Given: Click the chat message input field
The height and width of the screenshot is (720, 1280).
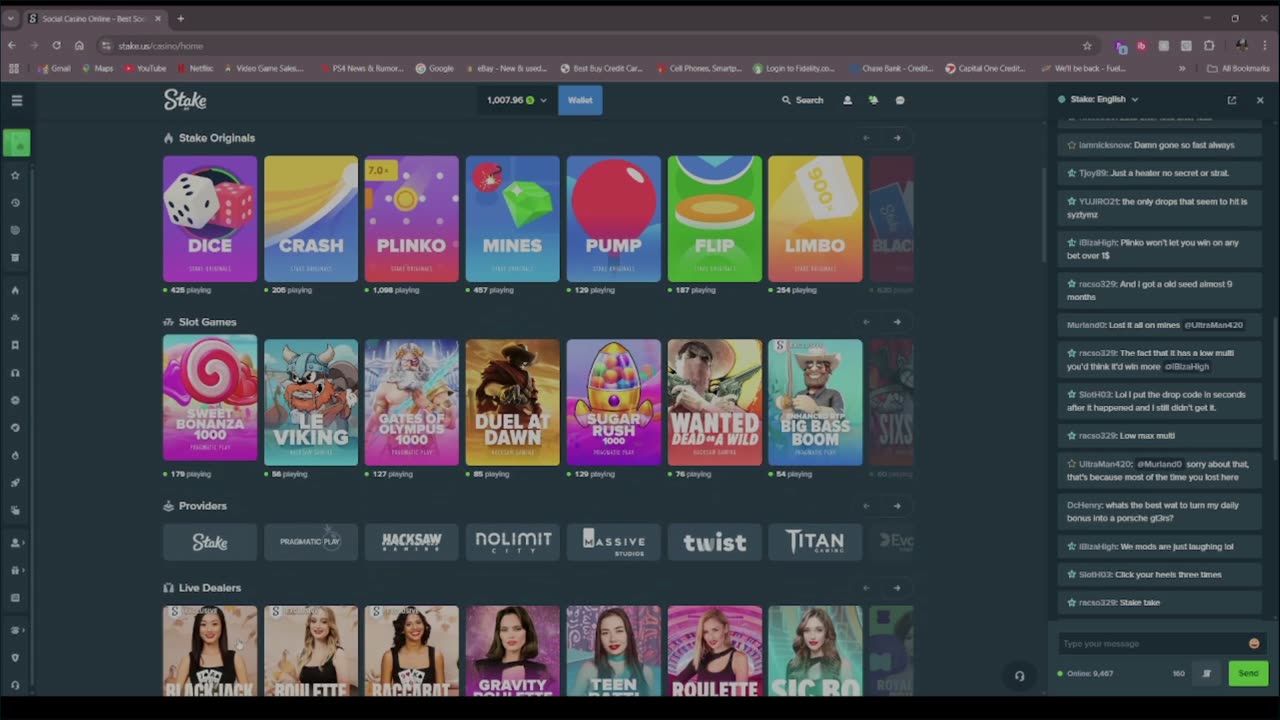Looking at the screenshot, I should pos(1150,644).
